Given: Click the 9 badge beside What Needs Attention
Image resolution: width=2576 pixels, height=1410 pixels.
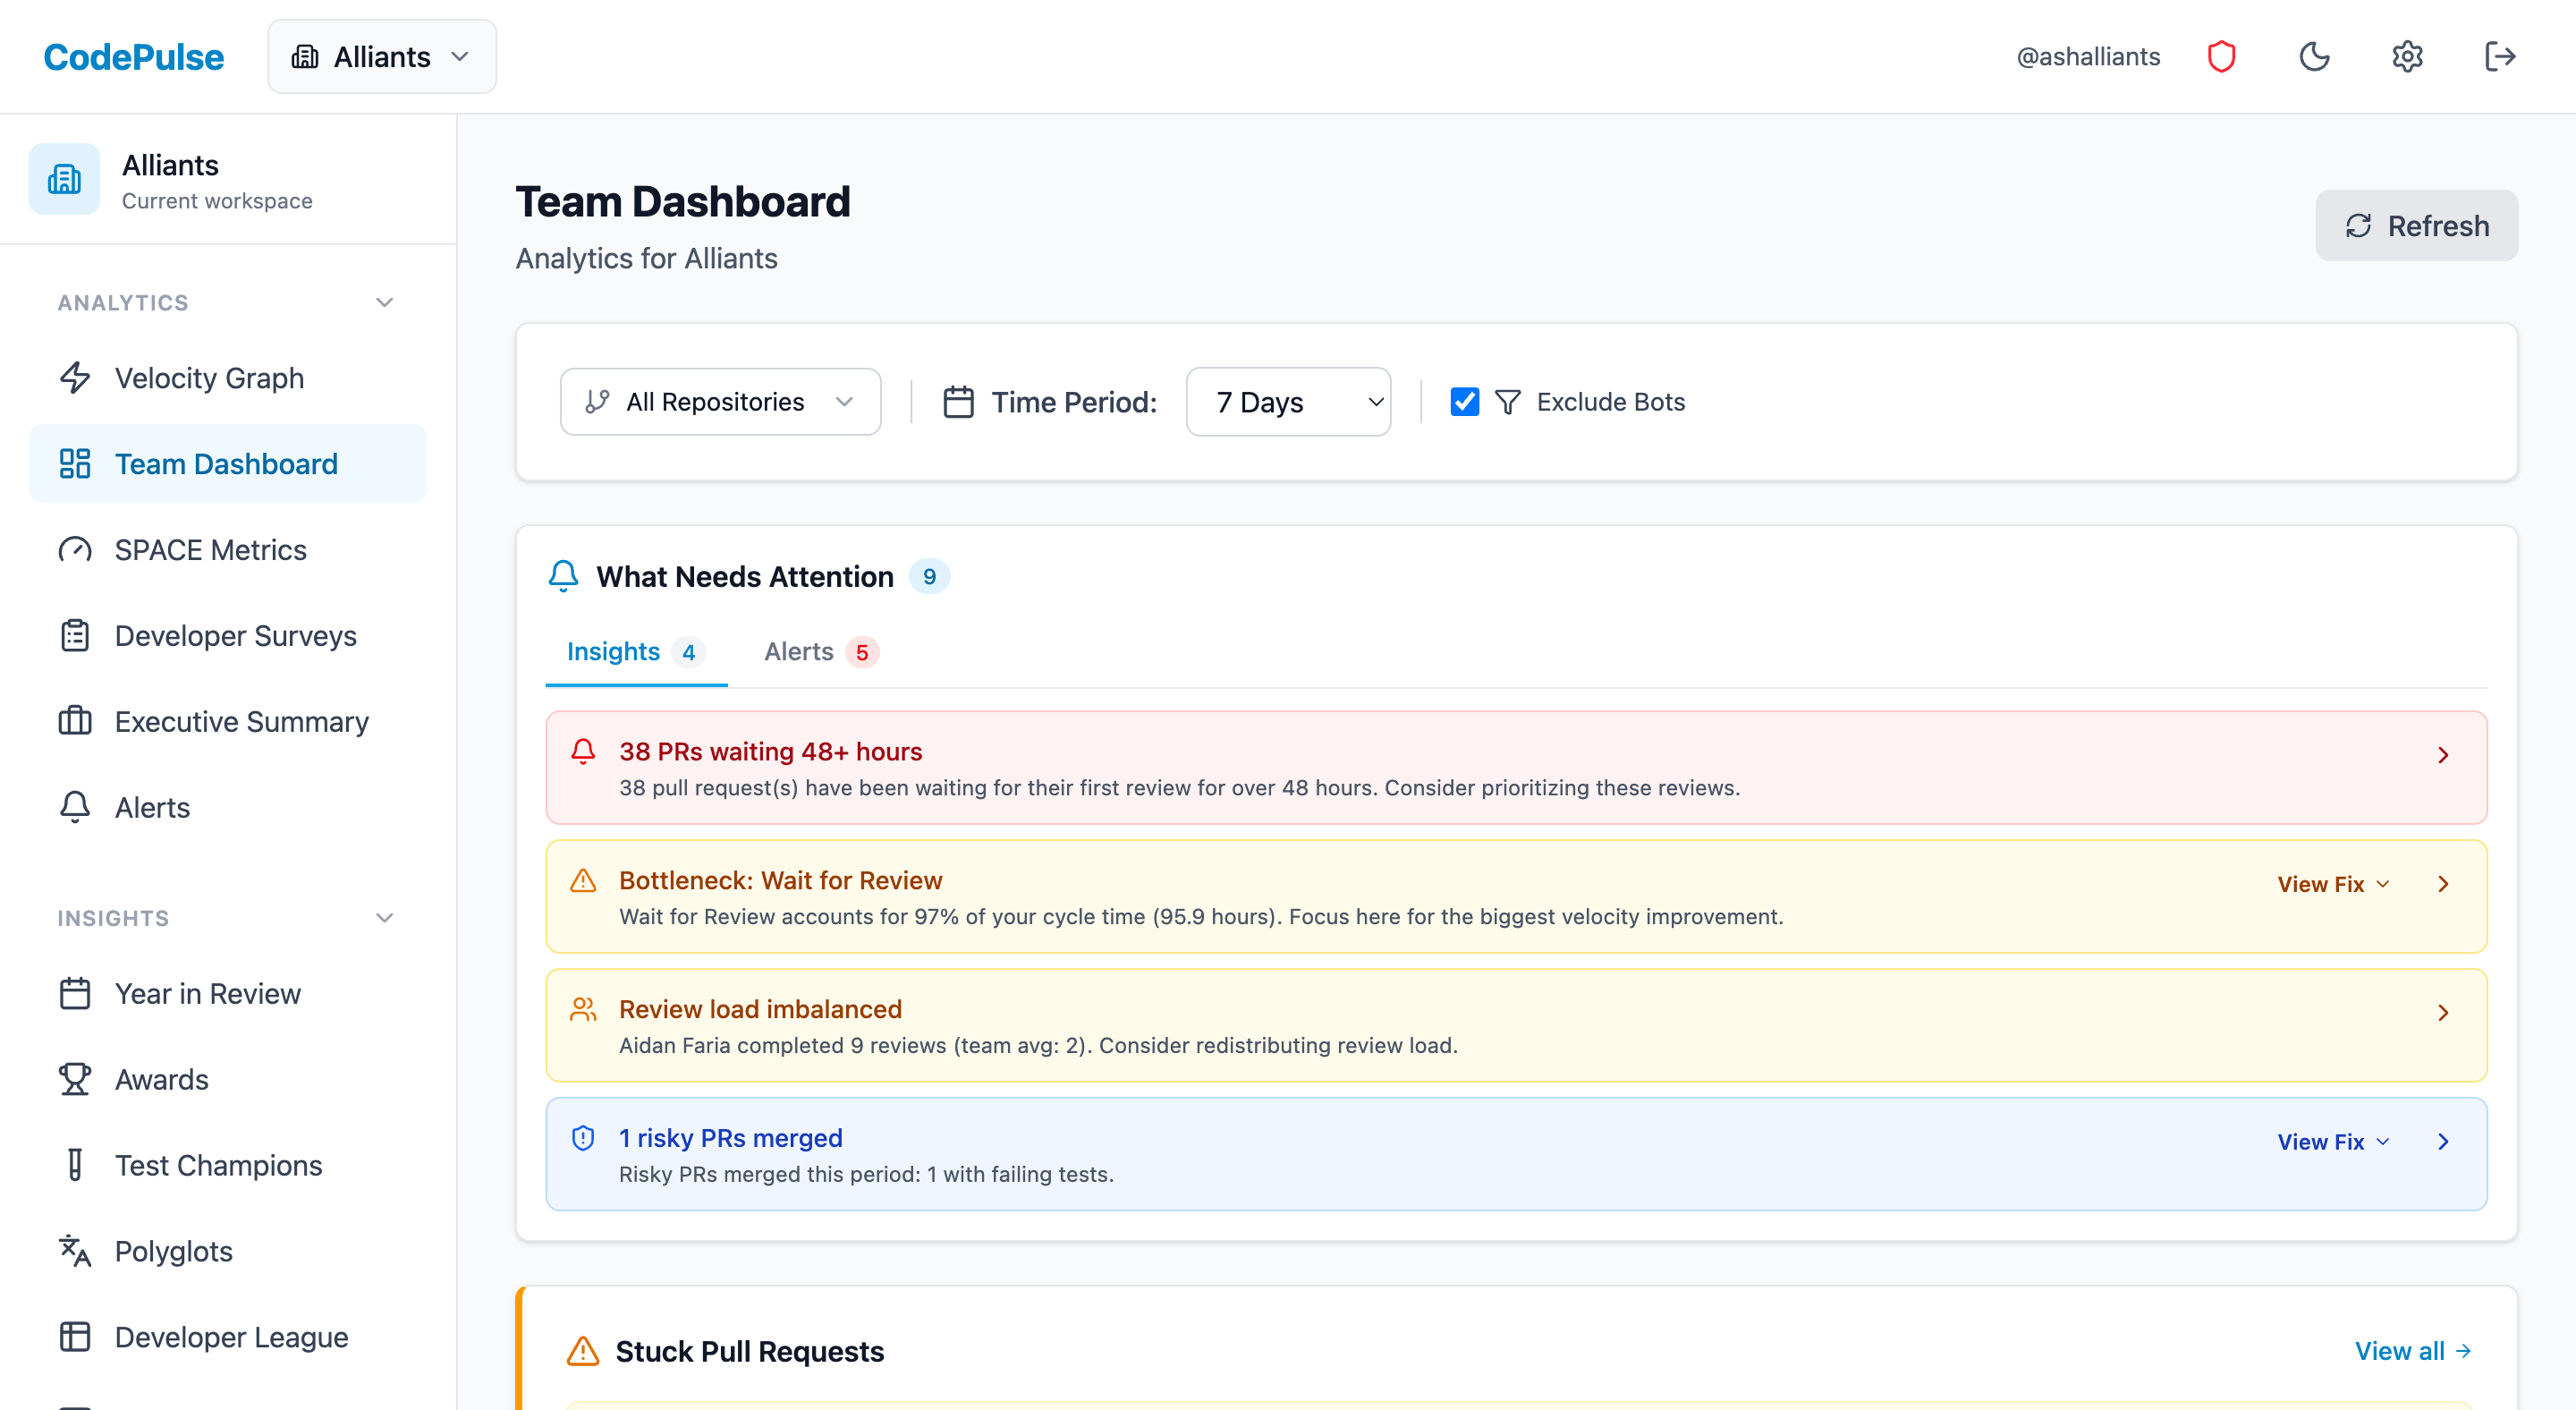Looking at the screenshot, I should [x=929, y=576].
